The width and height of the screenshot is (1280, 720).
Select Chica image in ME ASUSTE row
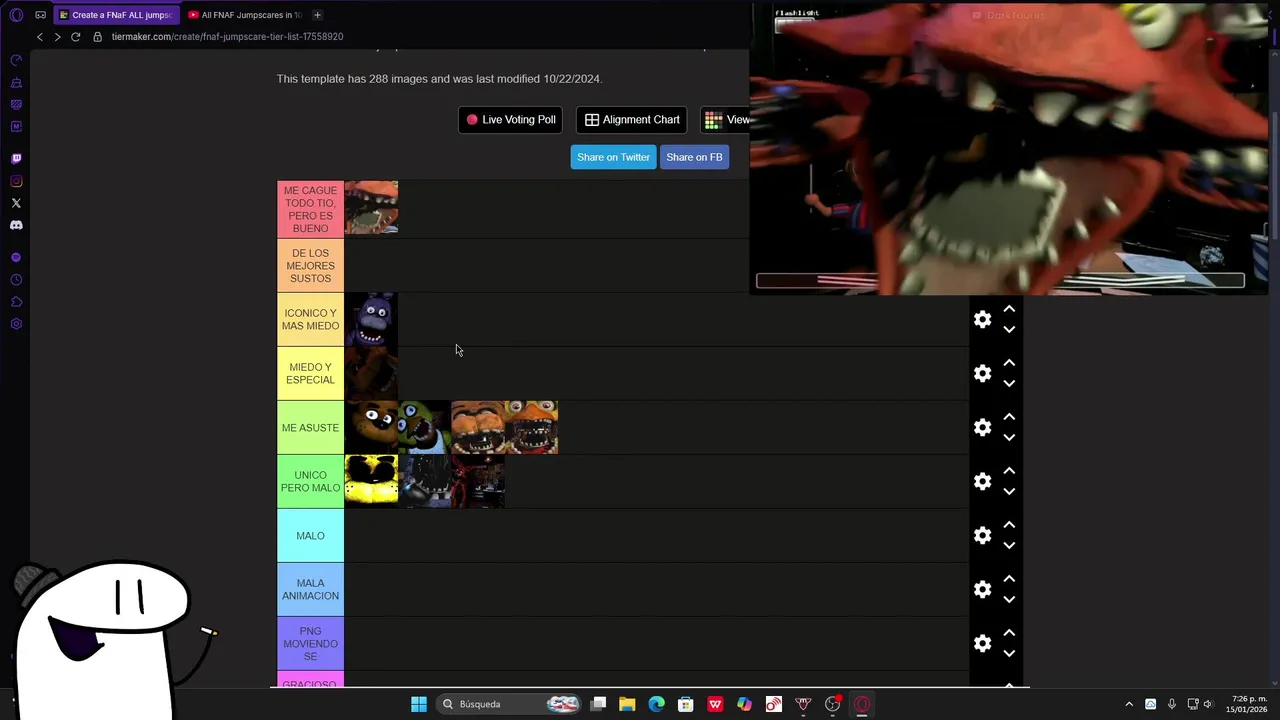425,427
